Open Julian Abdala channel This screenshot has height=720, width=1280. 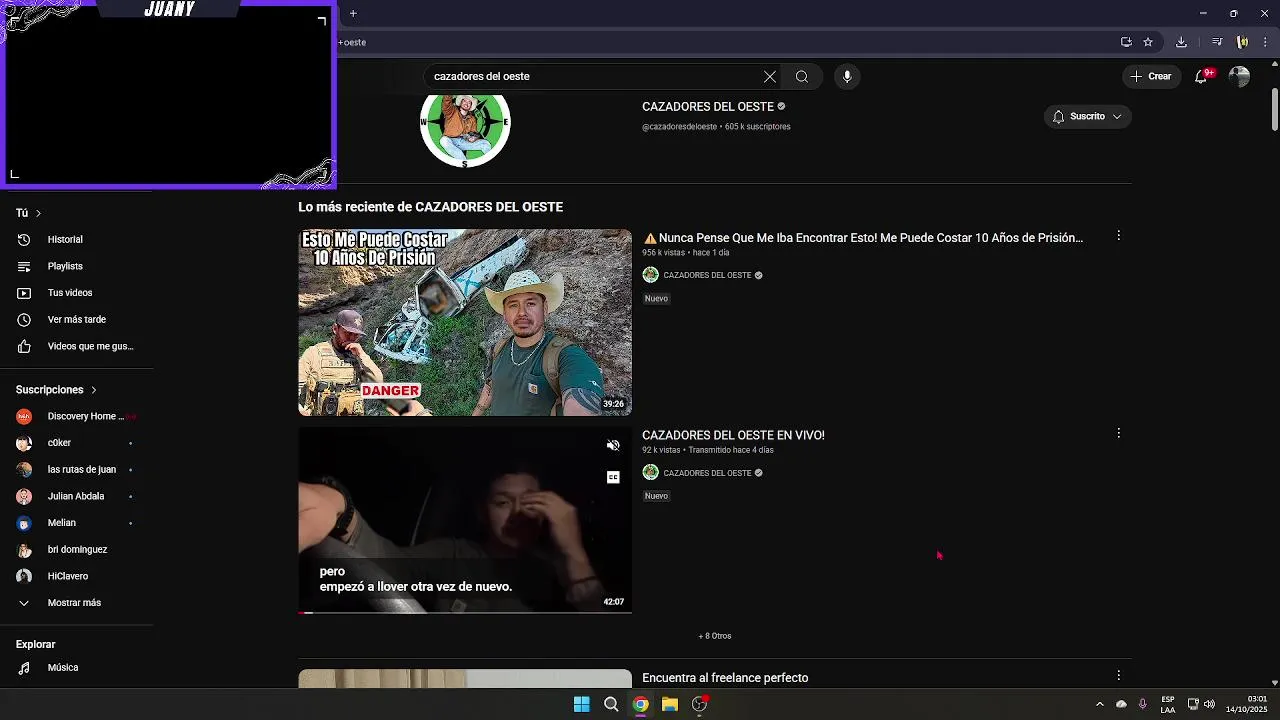click(x=76, y=496)
